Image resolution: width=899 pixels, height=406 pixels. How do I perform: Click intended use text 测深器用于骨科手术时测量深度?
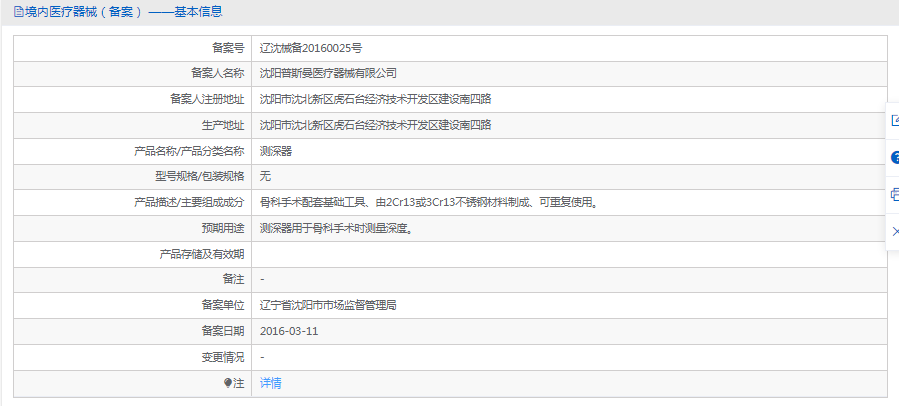coord(337,228)
